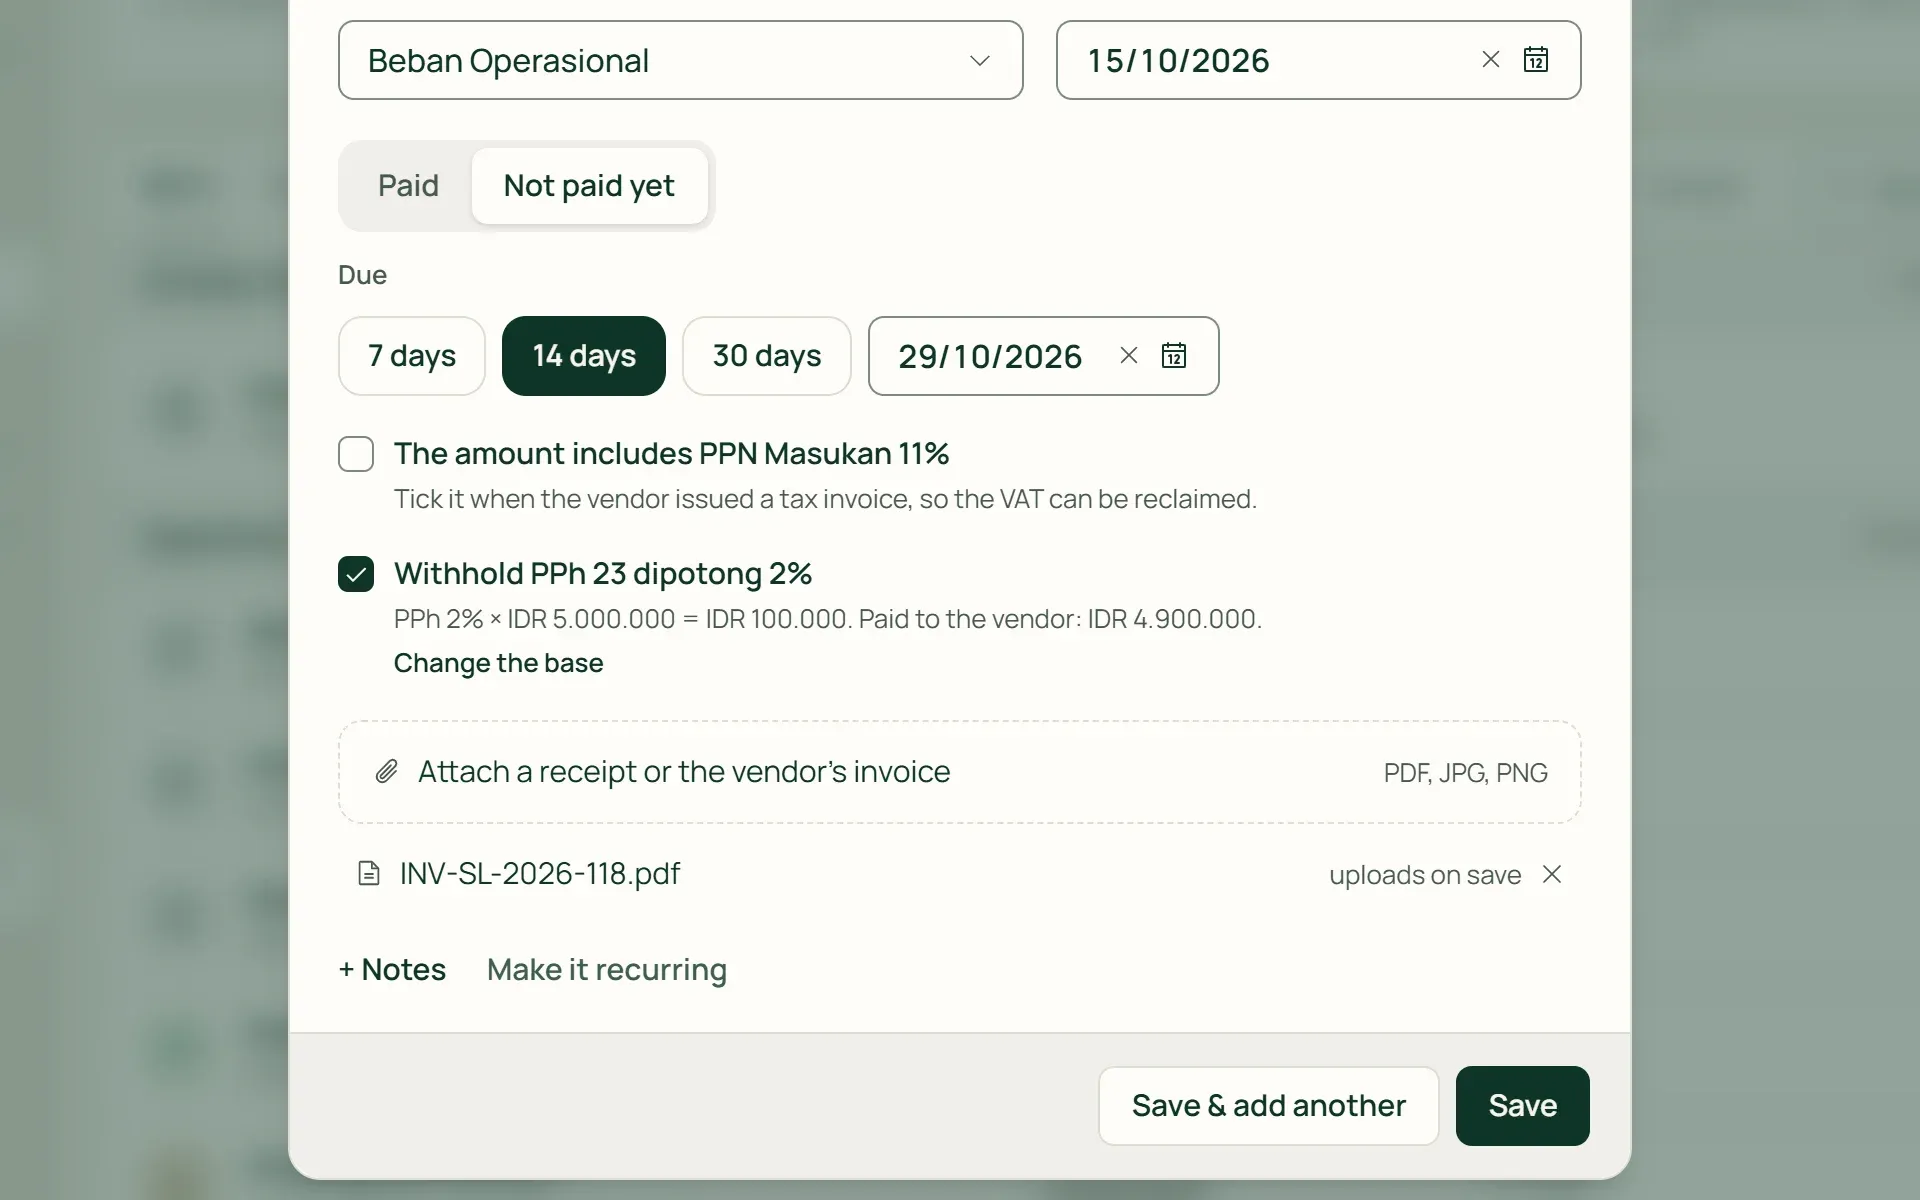Click the document icon beside INV-SL-2026-118.pdf
Viewport: 1920px width, 1200px height.
click(369, 874)
